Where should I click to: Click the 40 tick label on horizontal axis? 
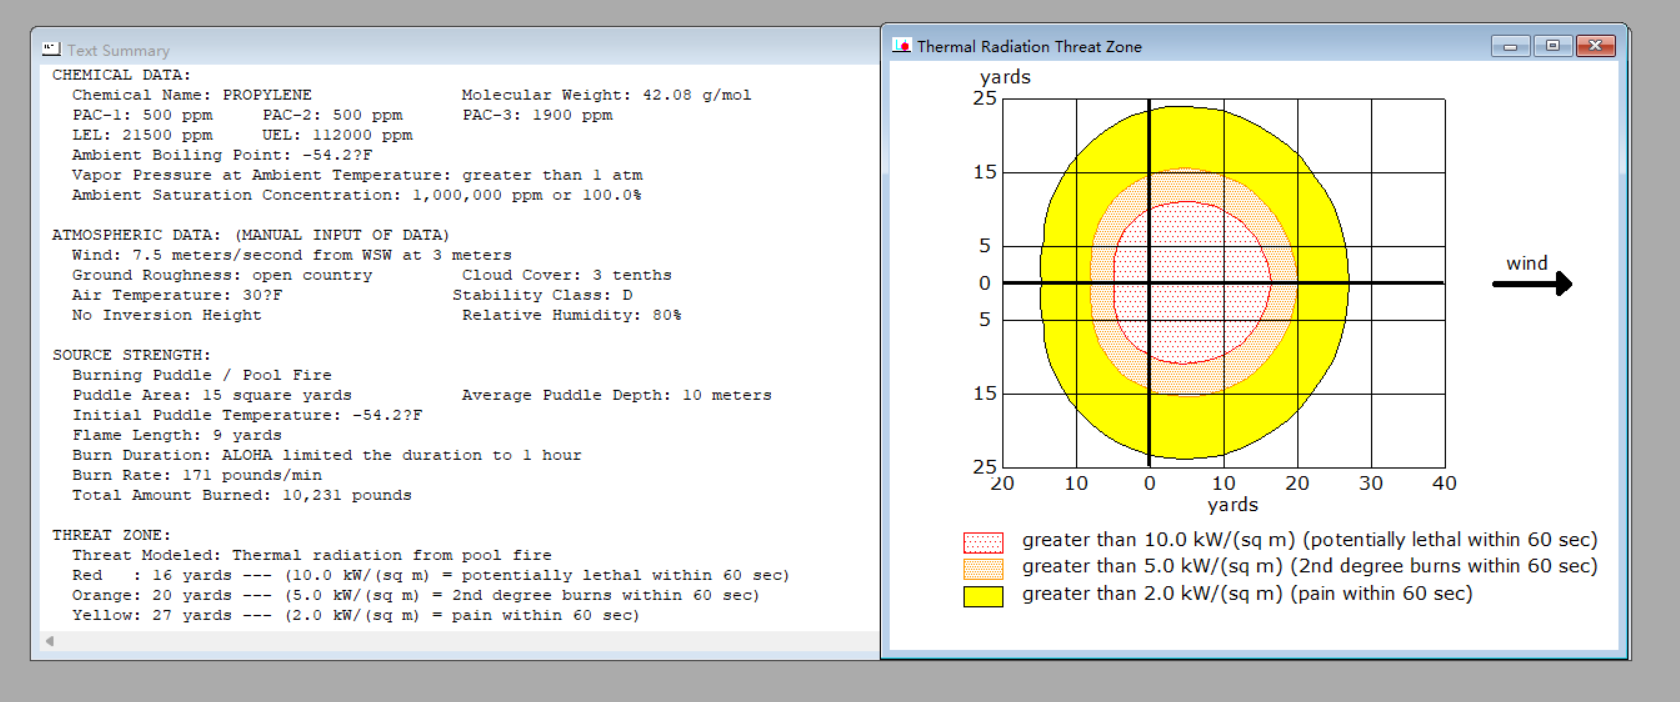coord(1444,483)
